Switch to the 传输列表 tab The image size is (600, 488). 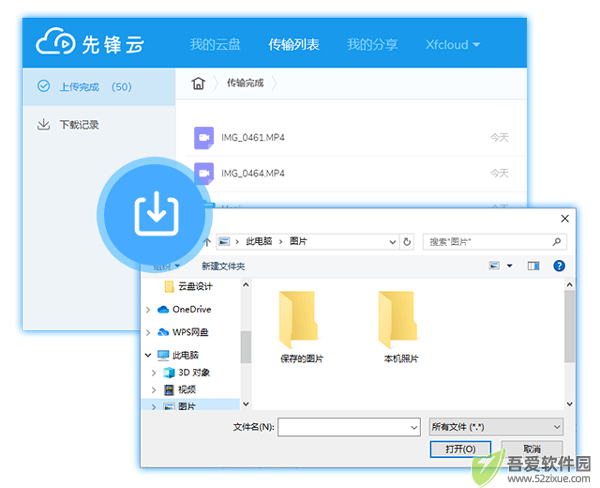pos(293,44)
